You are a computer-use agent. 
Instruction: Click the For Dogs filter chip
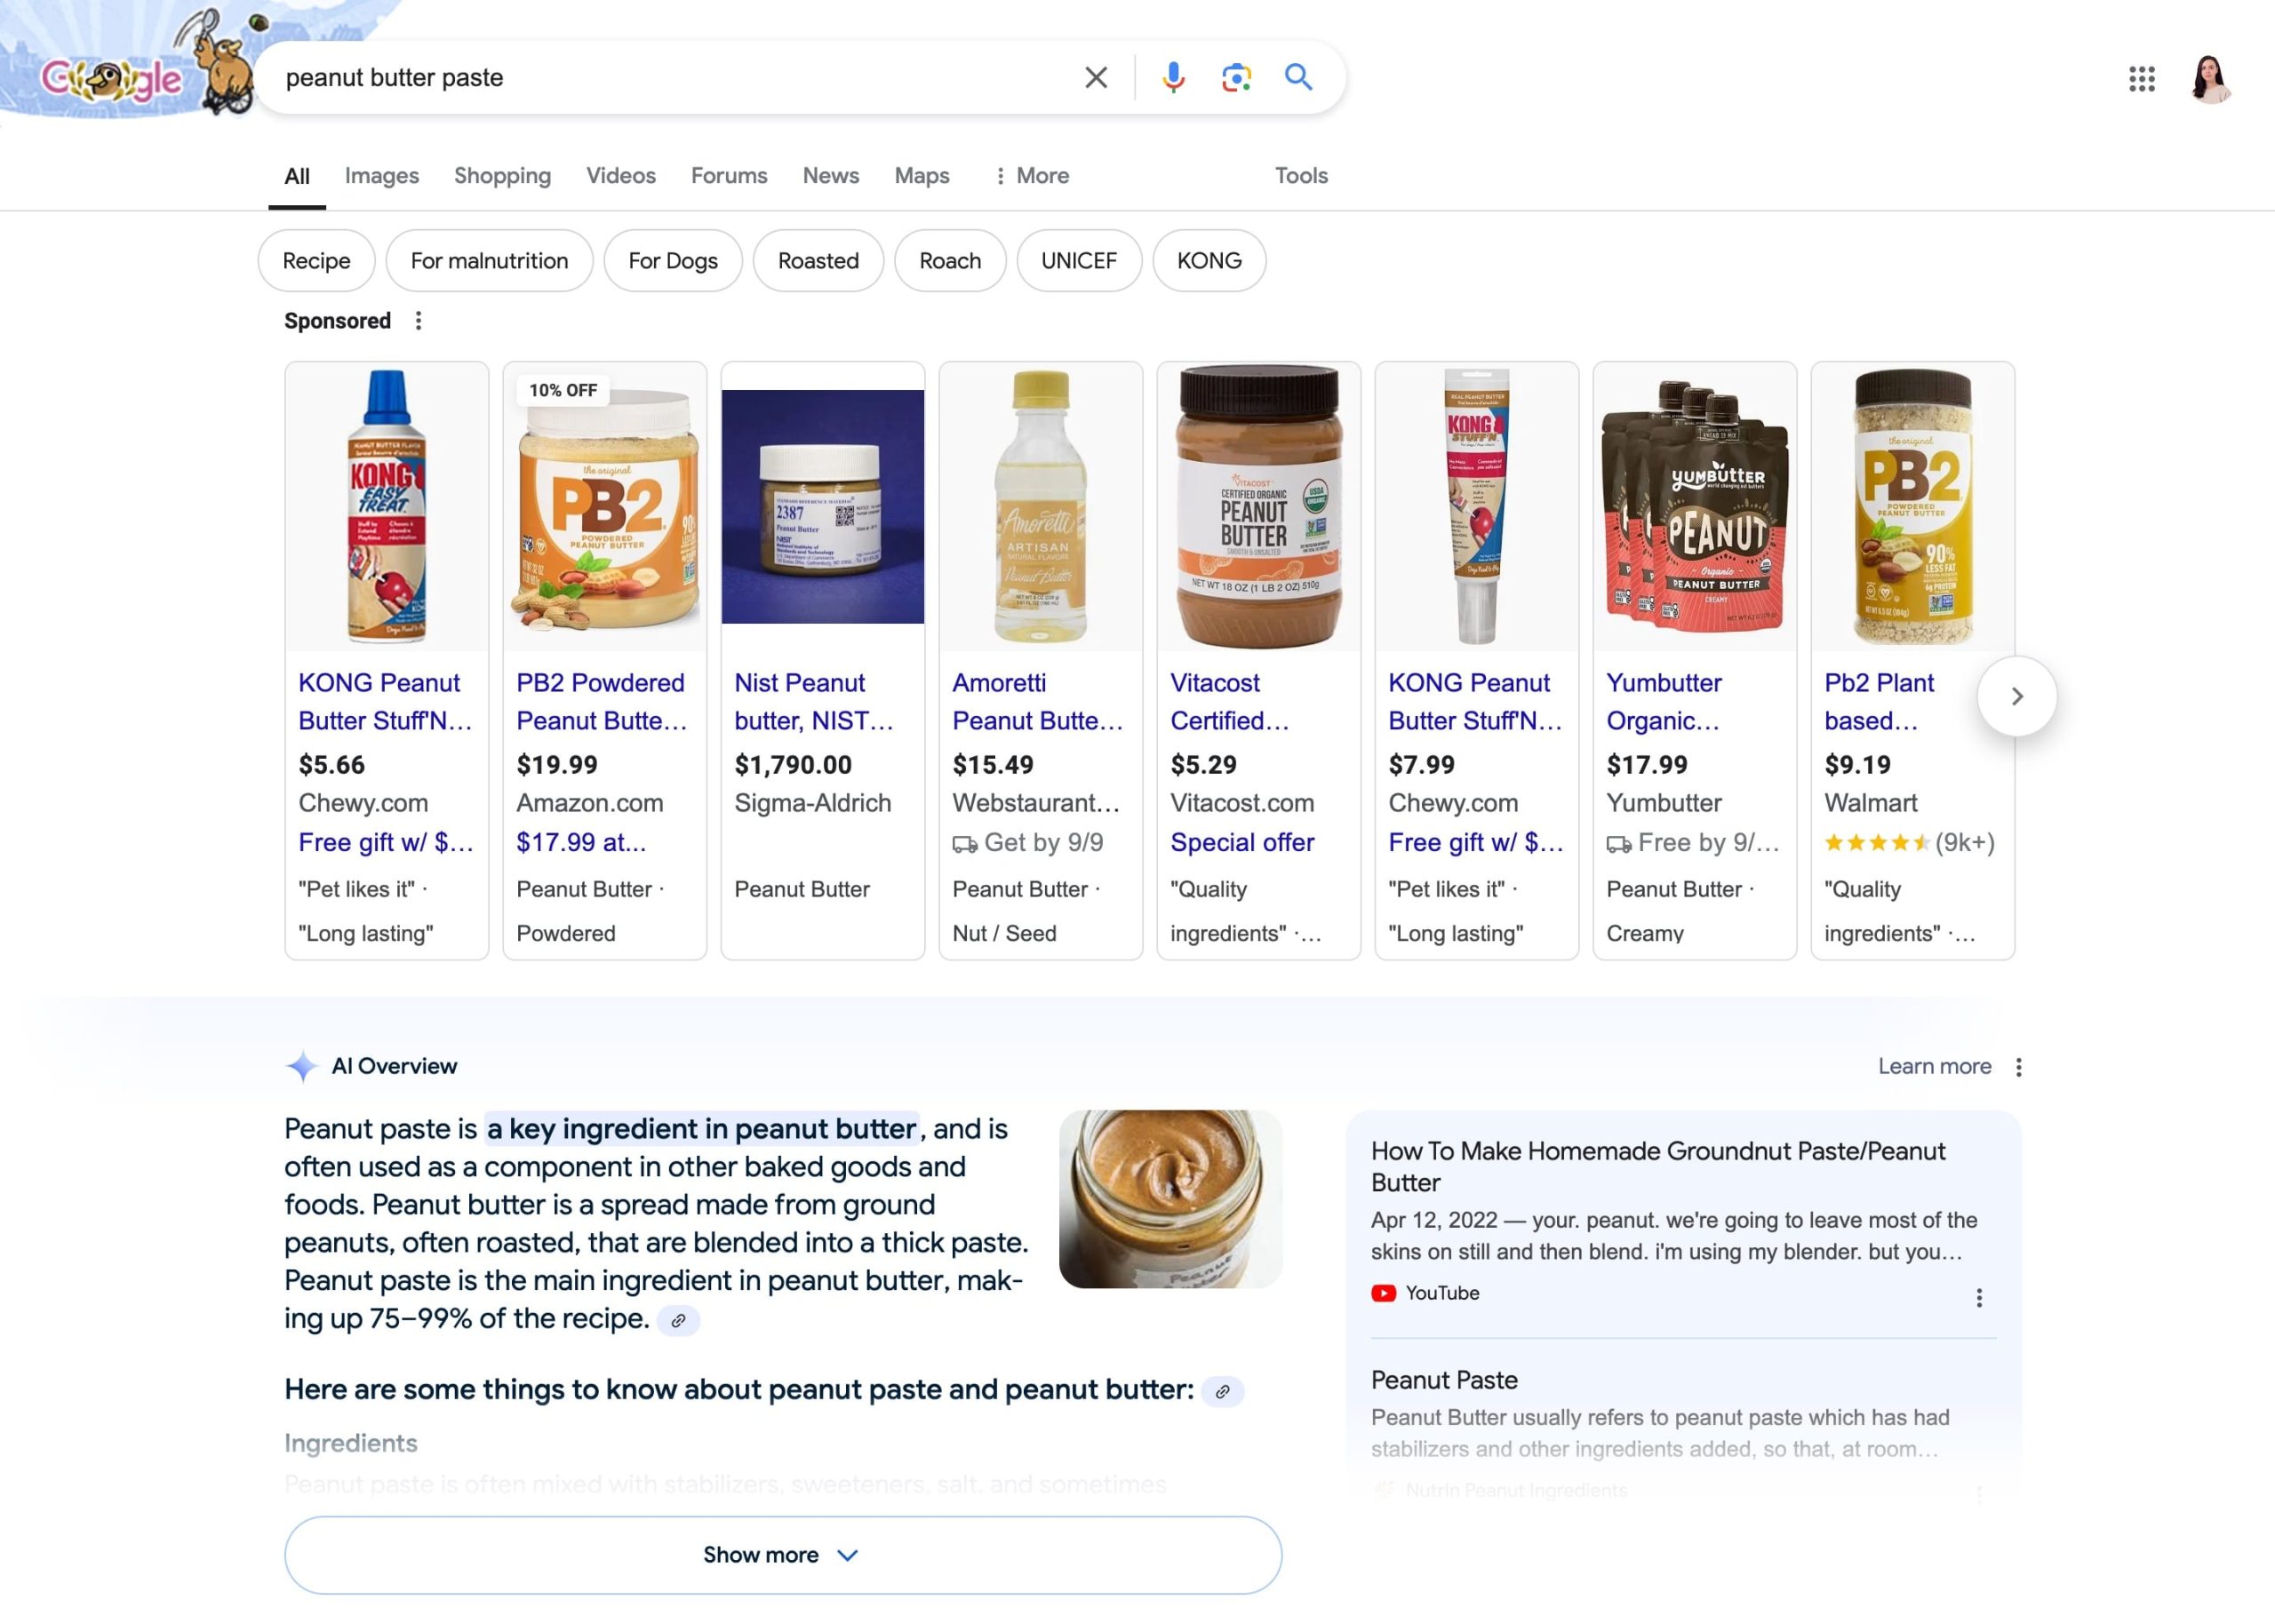point(674,259)
